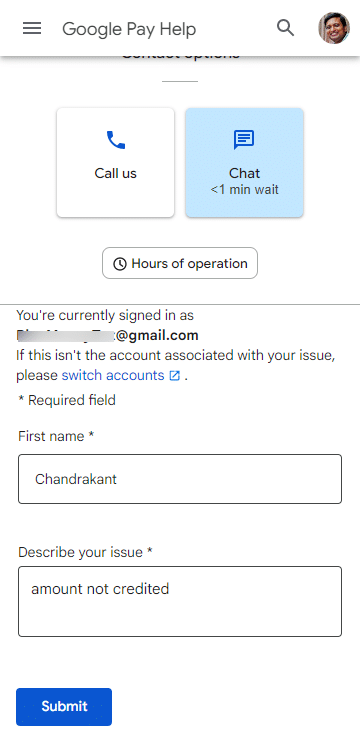360x740 pixels.
Task: Open the hamburger navigation menu
Action: pyautogui.click(x=32, y=28)
